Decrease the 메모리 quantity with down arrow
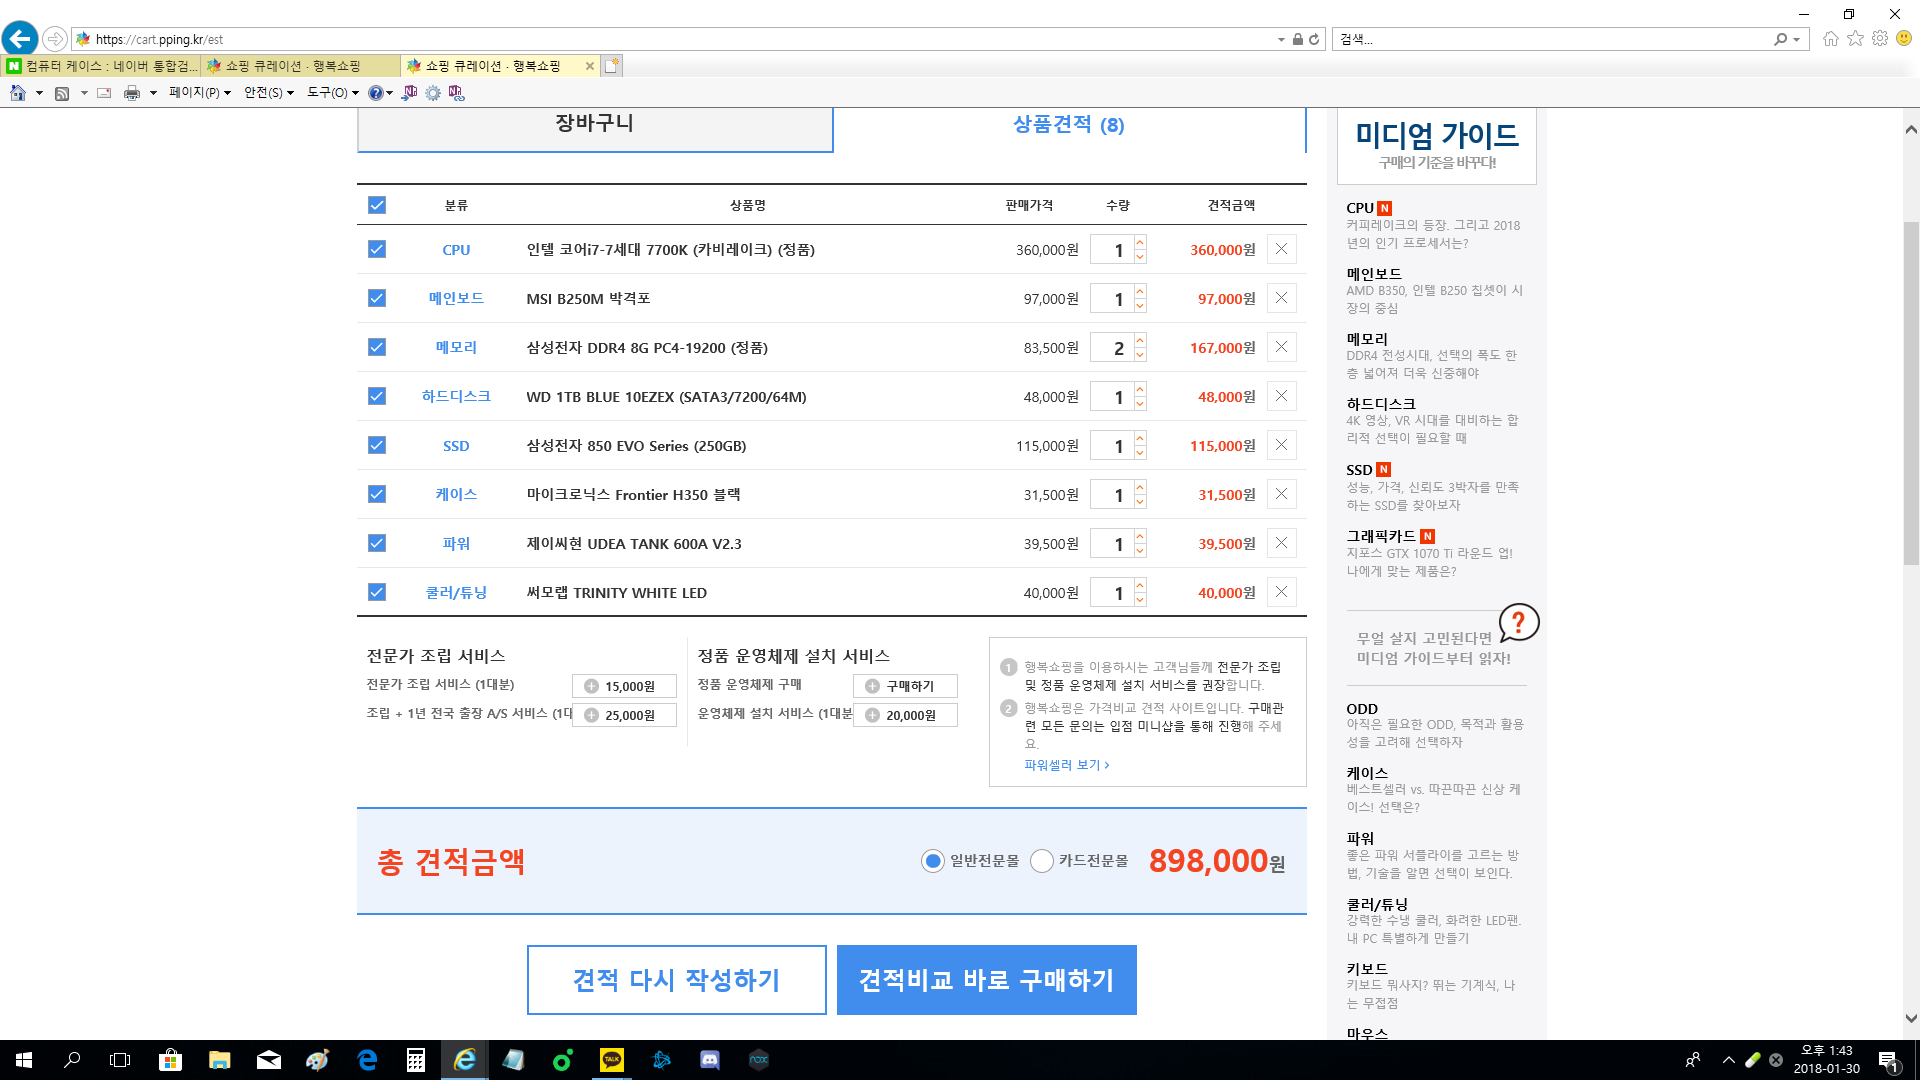The image size is (1920, 1080). click(x=1140, y=355)
